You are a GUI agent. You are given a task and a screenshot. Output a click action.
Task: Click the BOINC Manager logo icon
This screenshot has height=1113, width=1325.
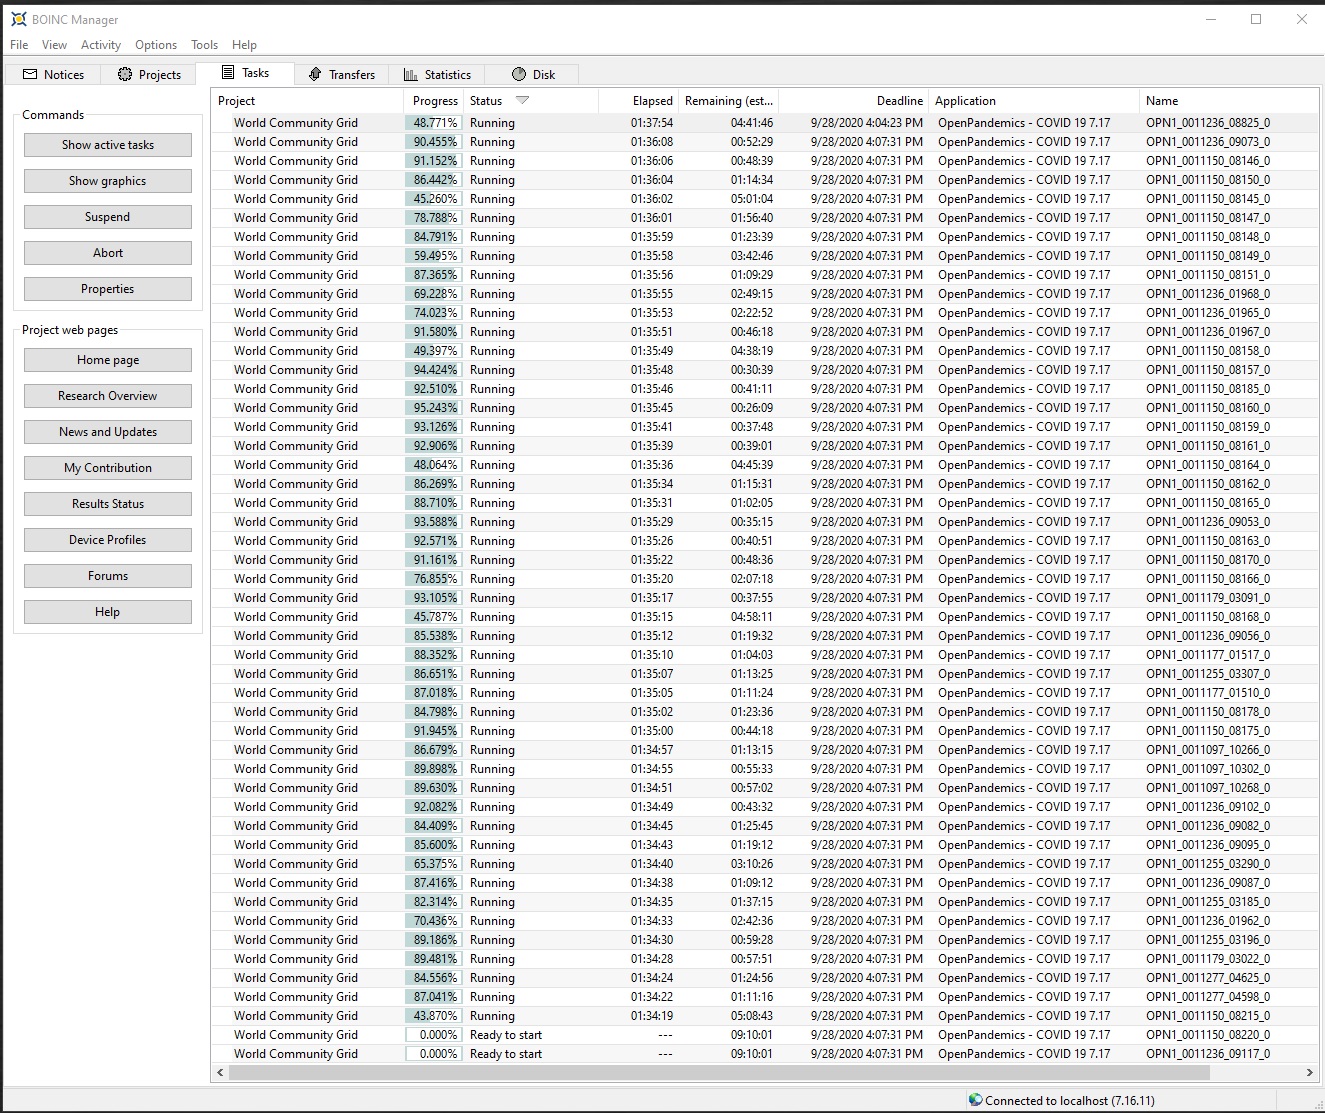[18, 19]
